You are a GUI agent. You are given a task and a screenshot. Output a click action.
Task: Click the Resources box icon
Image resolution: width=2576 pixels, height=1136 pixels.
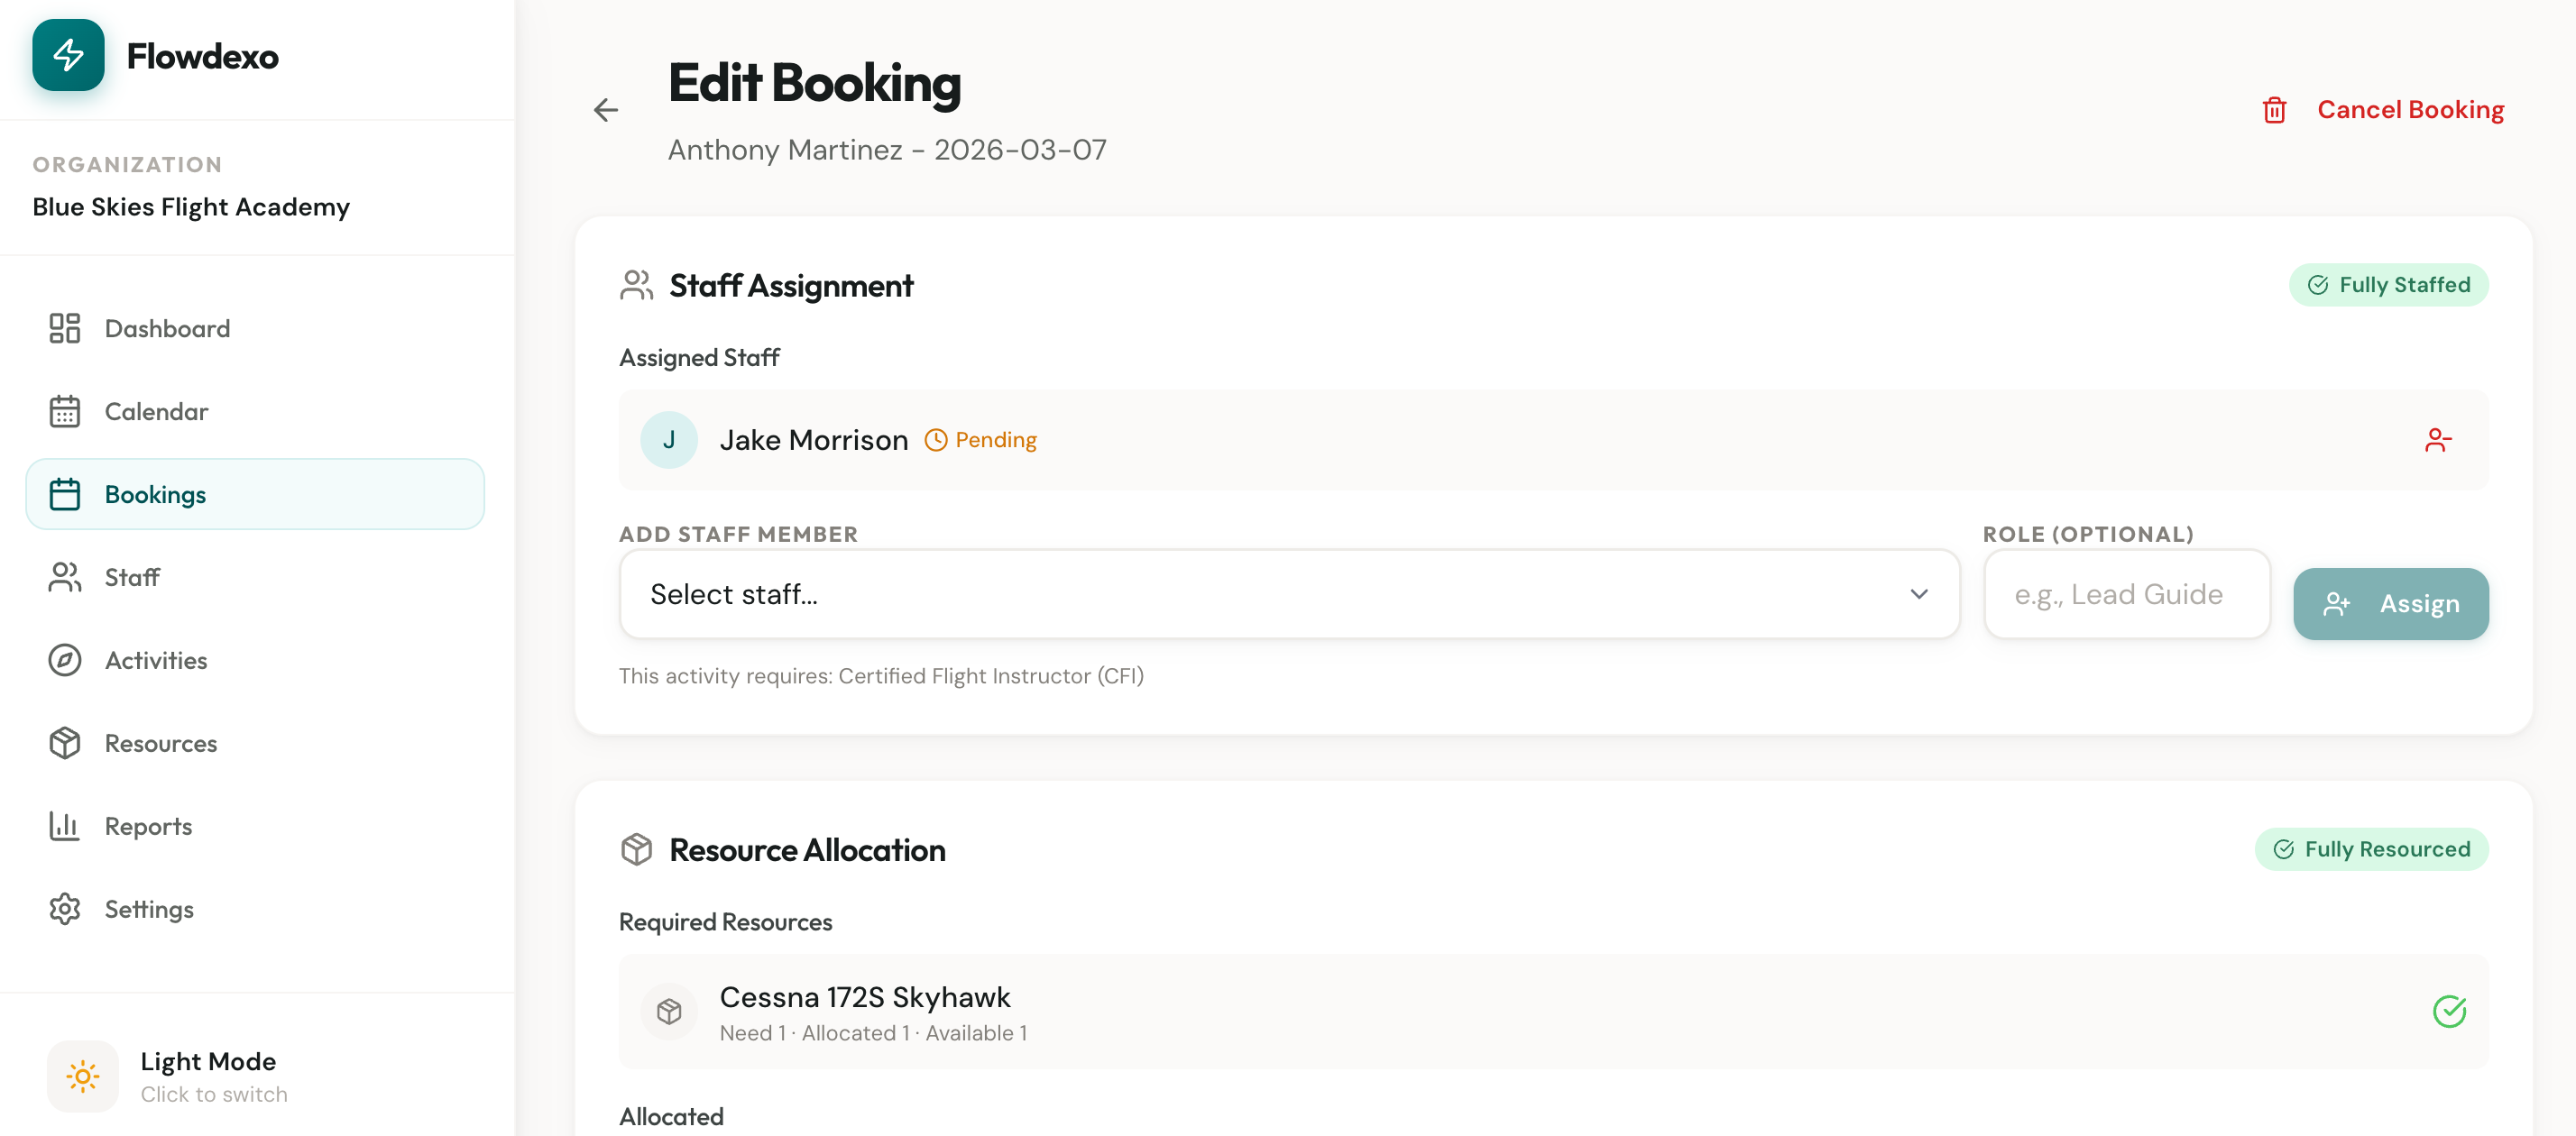65,743
